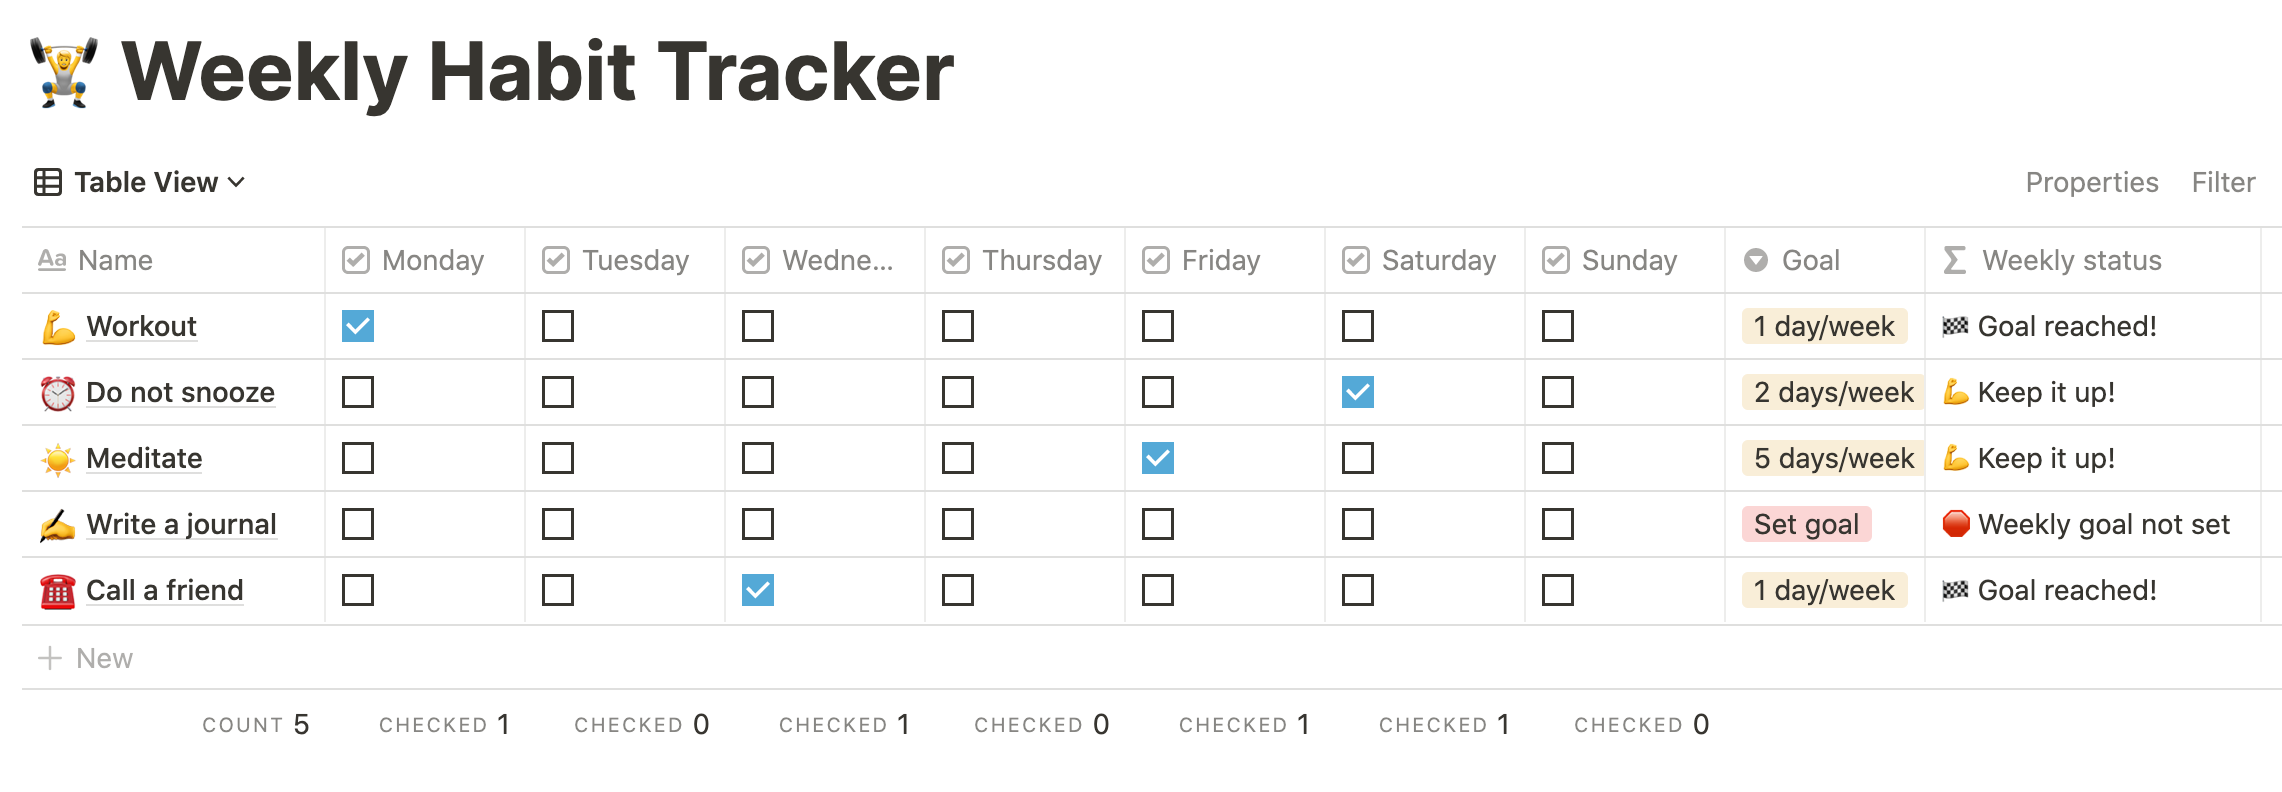Expand the Table View dropdown chevron
This screenshot has height=792, width=2282.
[236, 182]
